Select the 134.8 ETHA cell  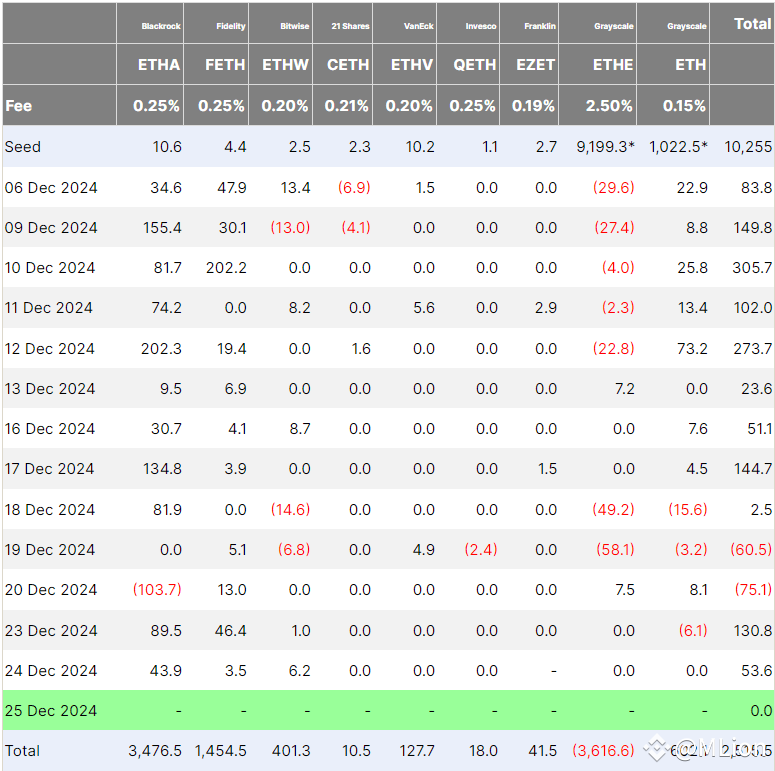(x=162, y=469)
